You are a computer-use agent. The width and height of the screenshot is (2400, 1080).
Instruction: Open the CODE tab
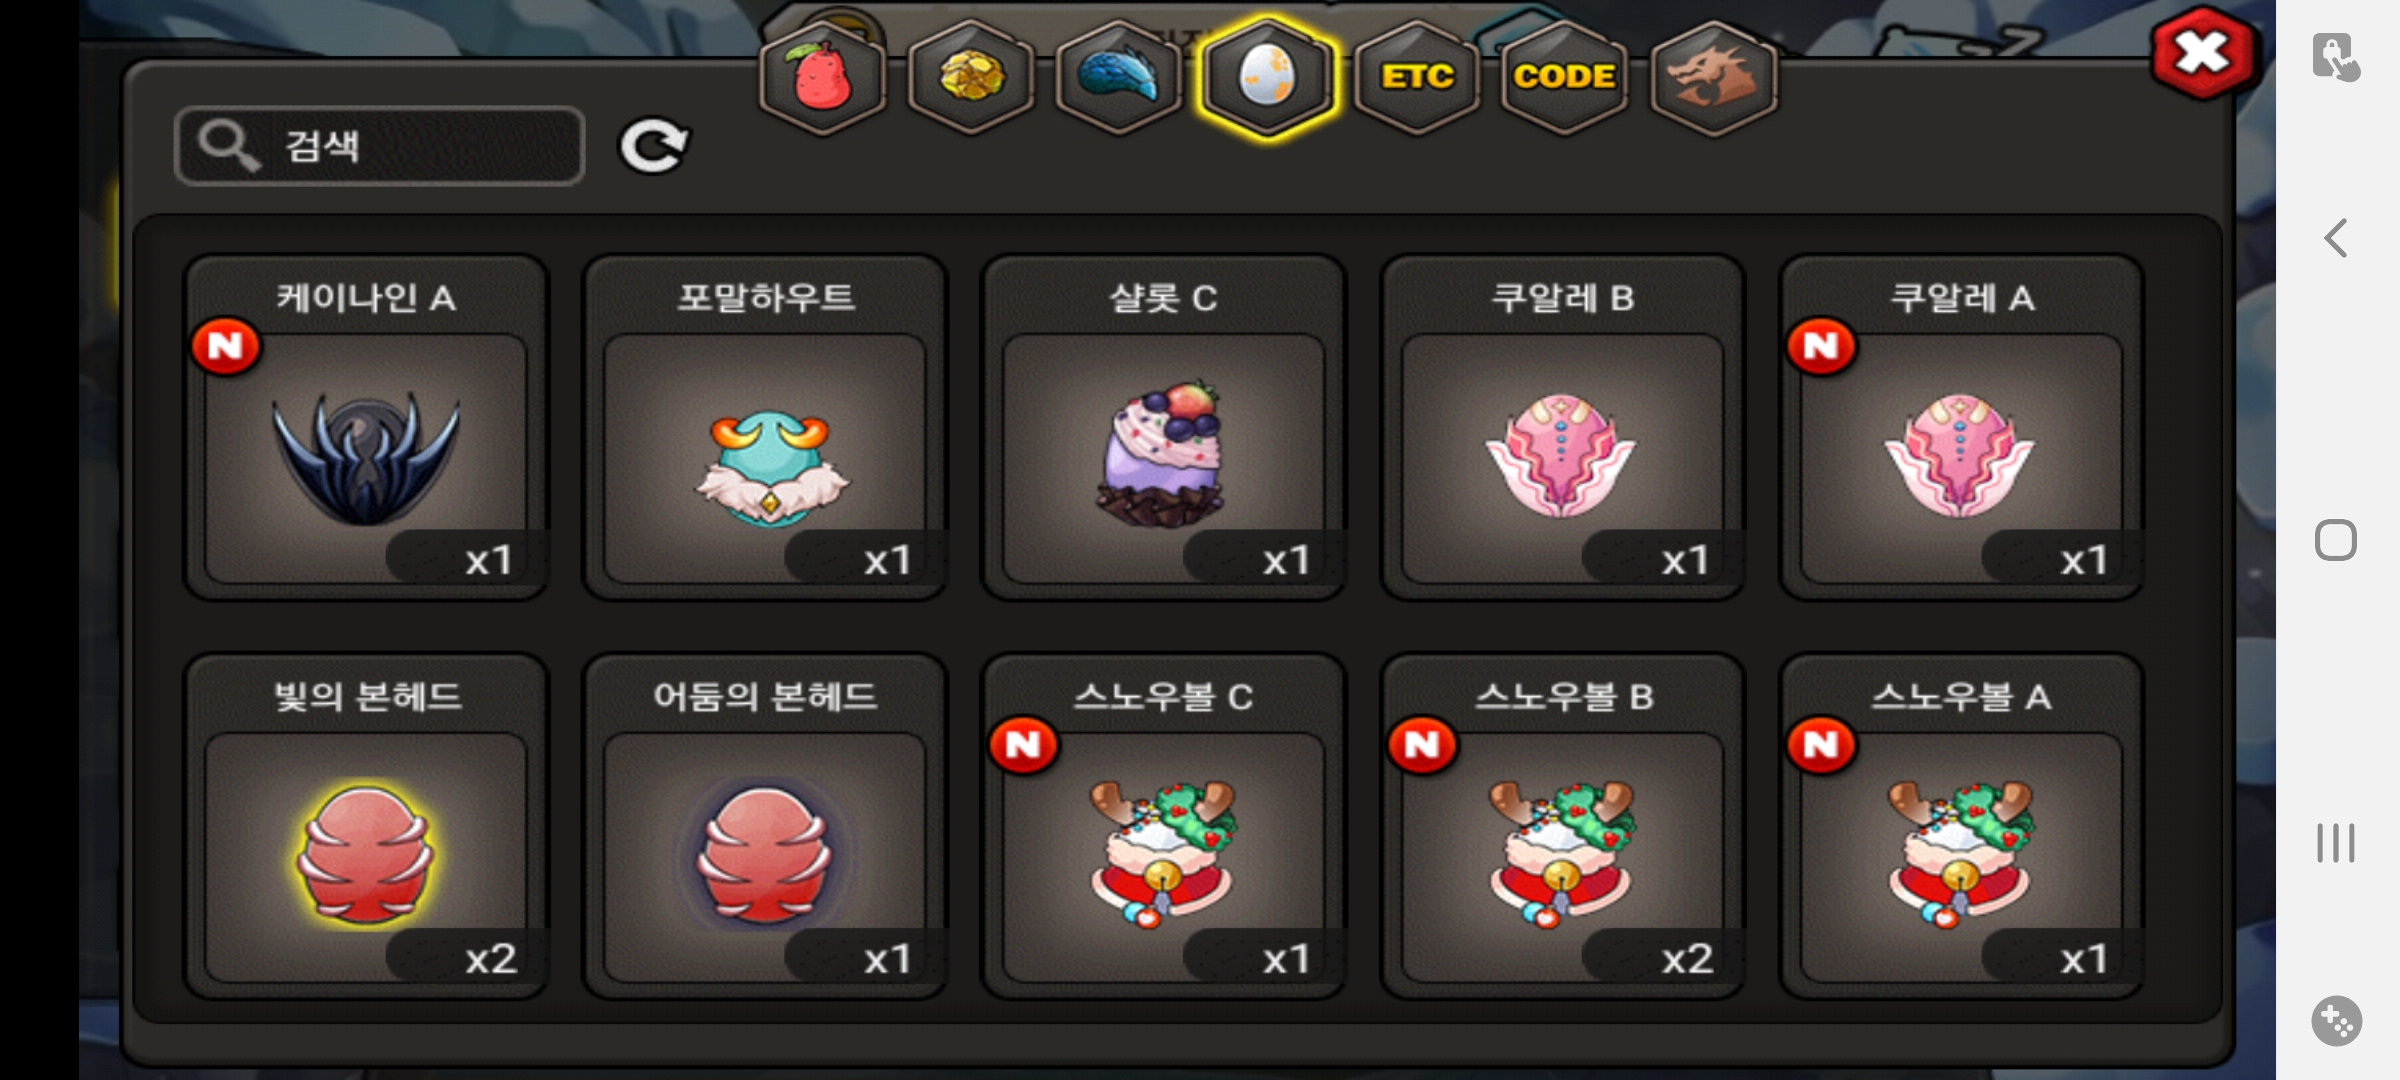(1564, 77)
